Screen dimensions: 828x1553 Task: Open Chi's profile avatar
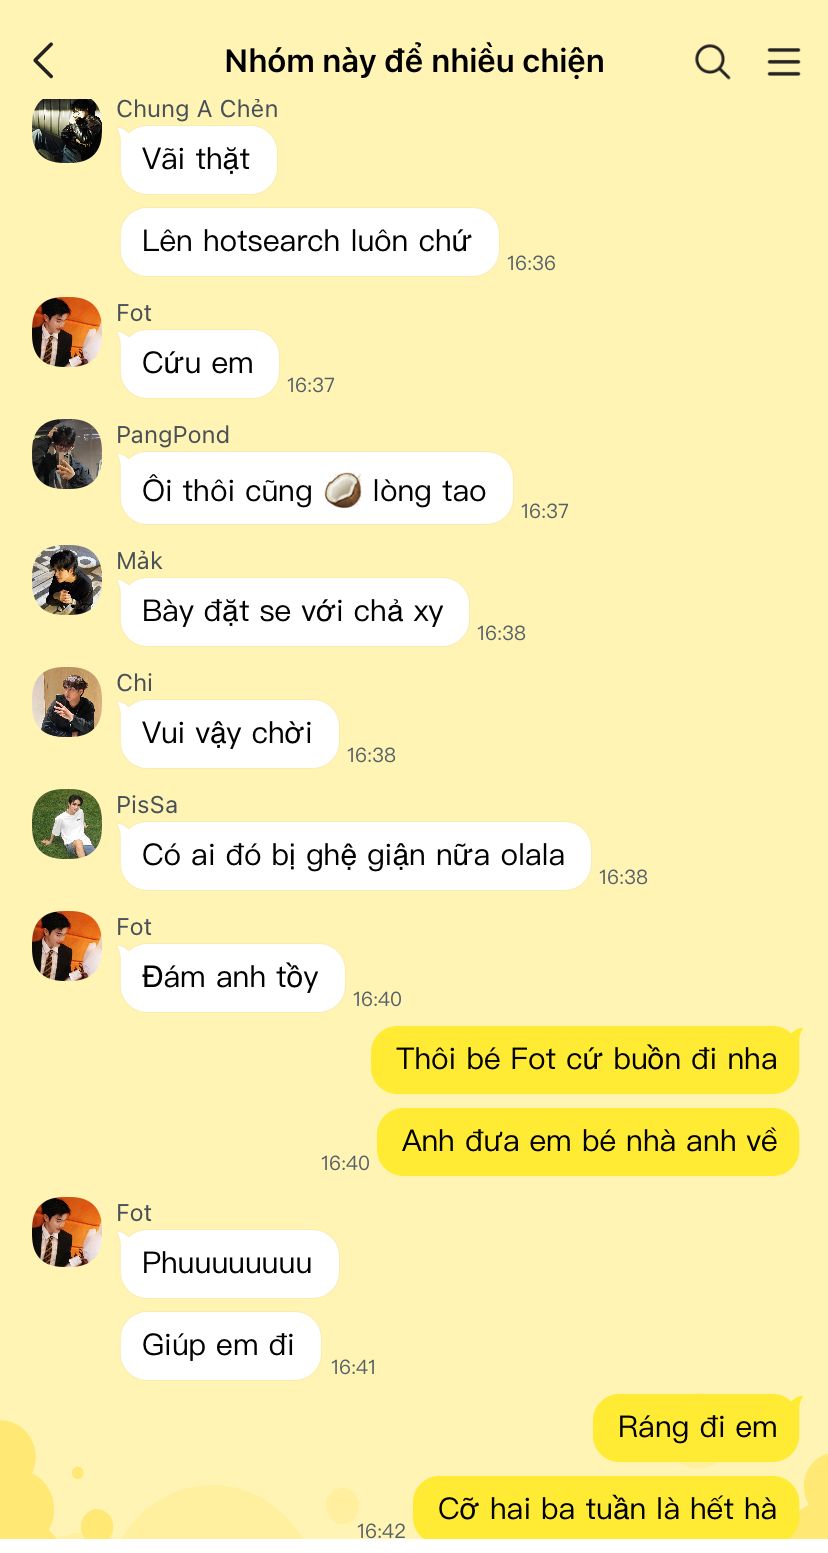click(67, 702)
